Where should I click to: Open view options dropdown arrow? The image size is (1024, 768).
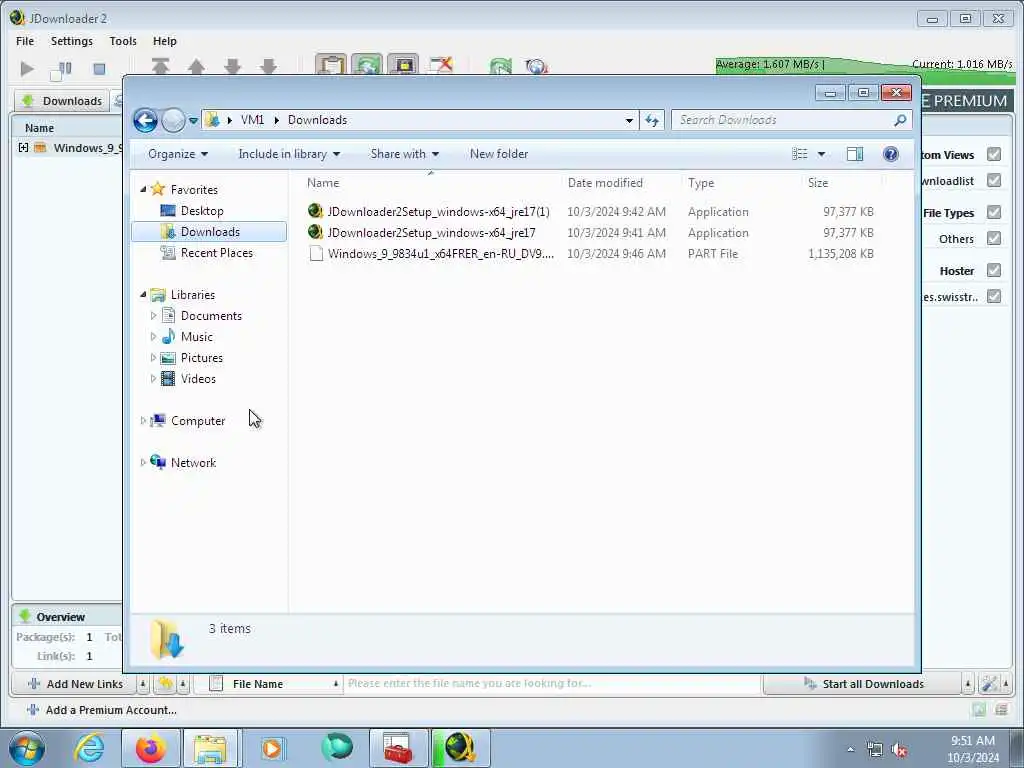point(822,154)
